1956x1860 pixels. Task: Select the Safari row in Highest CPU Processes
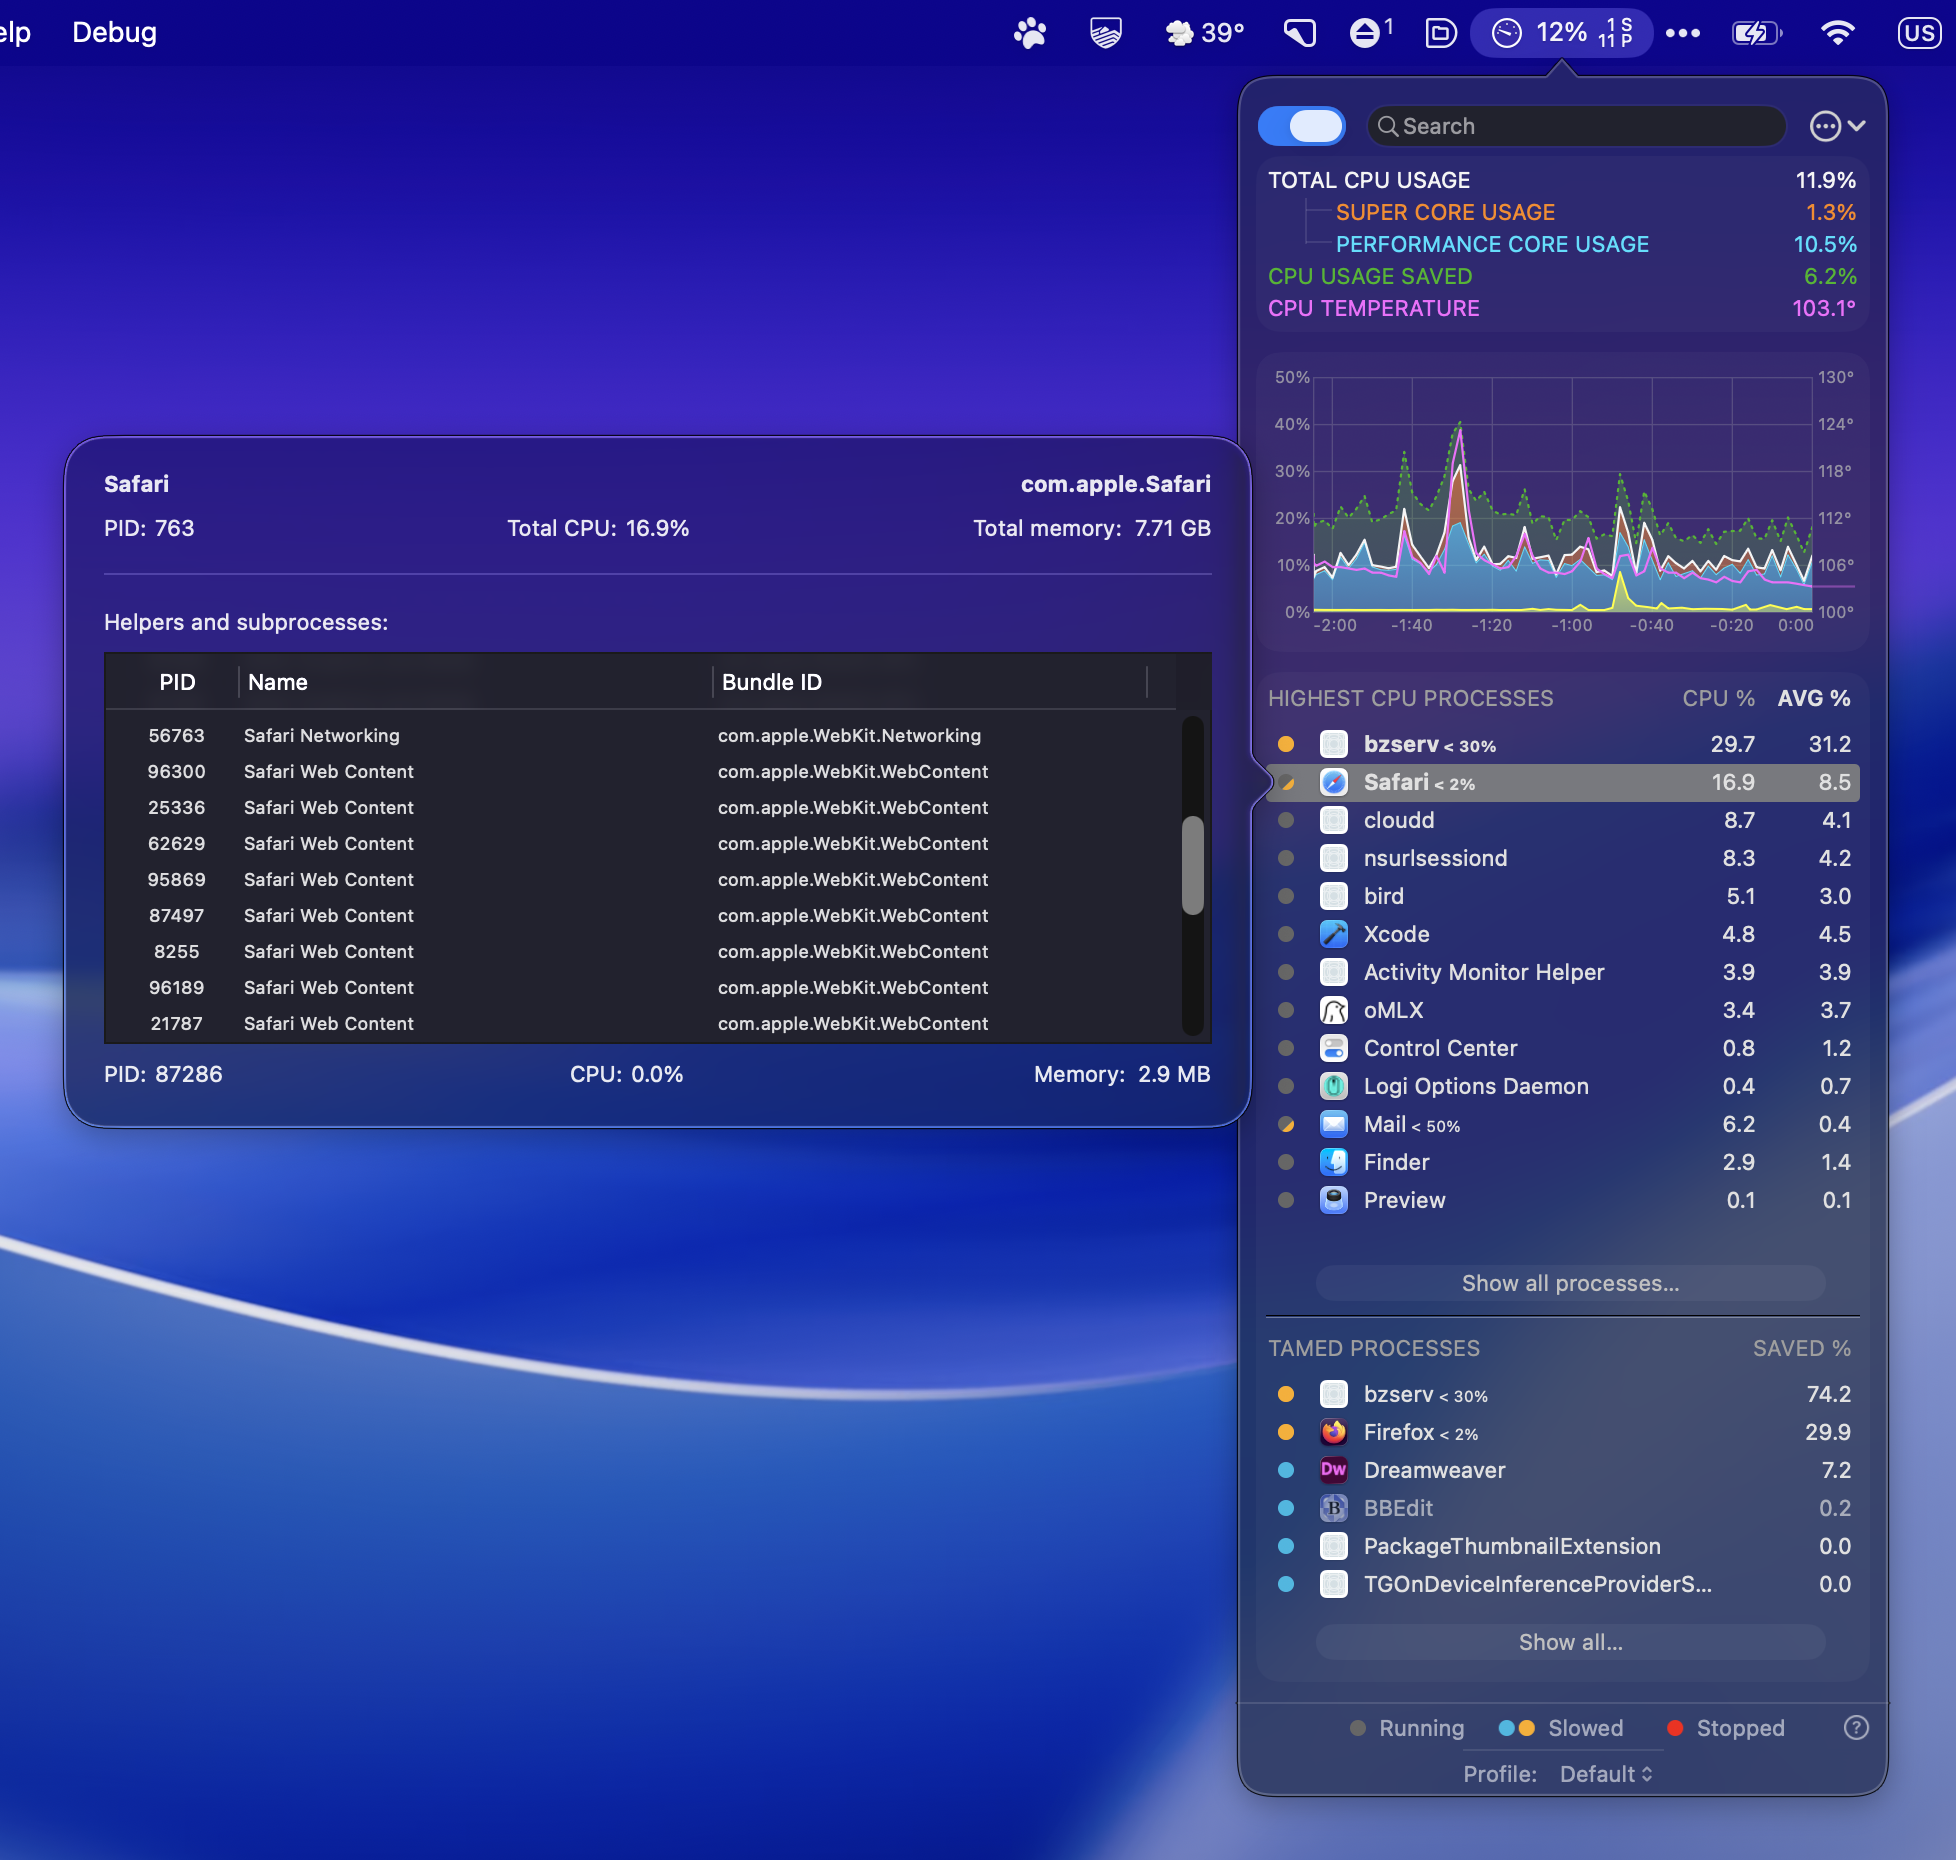point(1563,782)
